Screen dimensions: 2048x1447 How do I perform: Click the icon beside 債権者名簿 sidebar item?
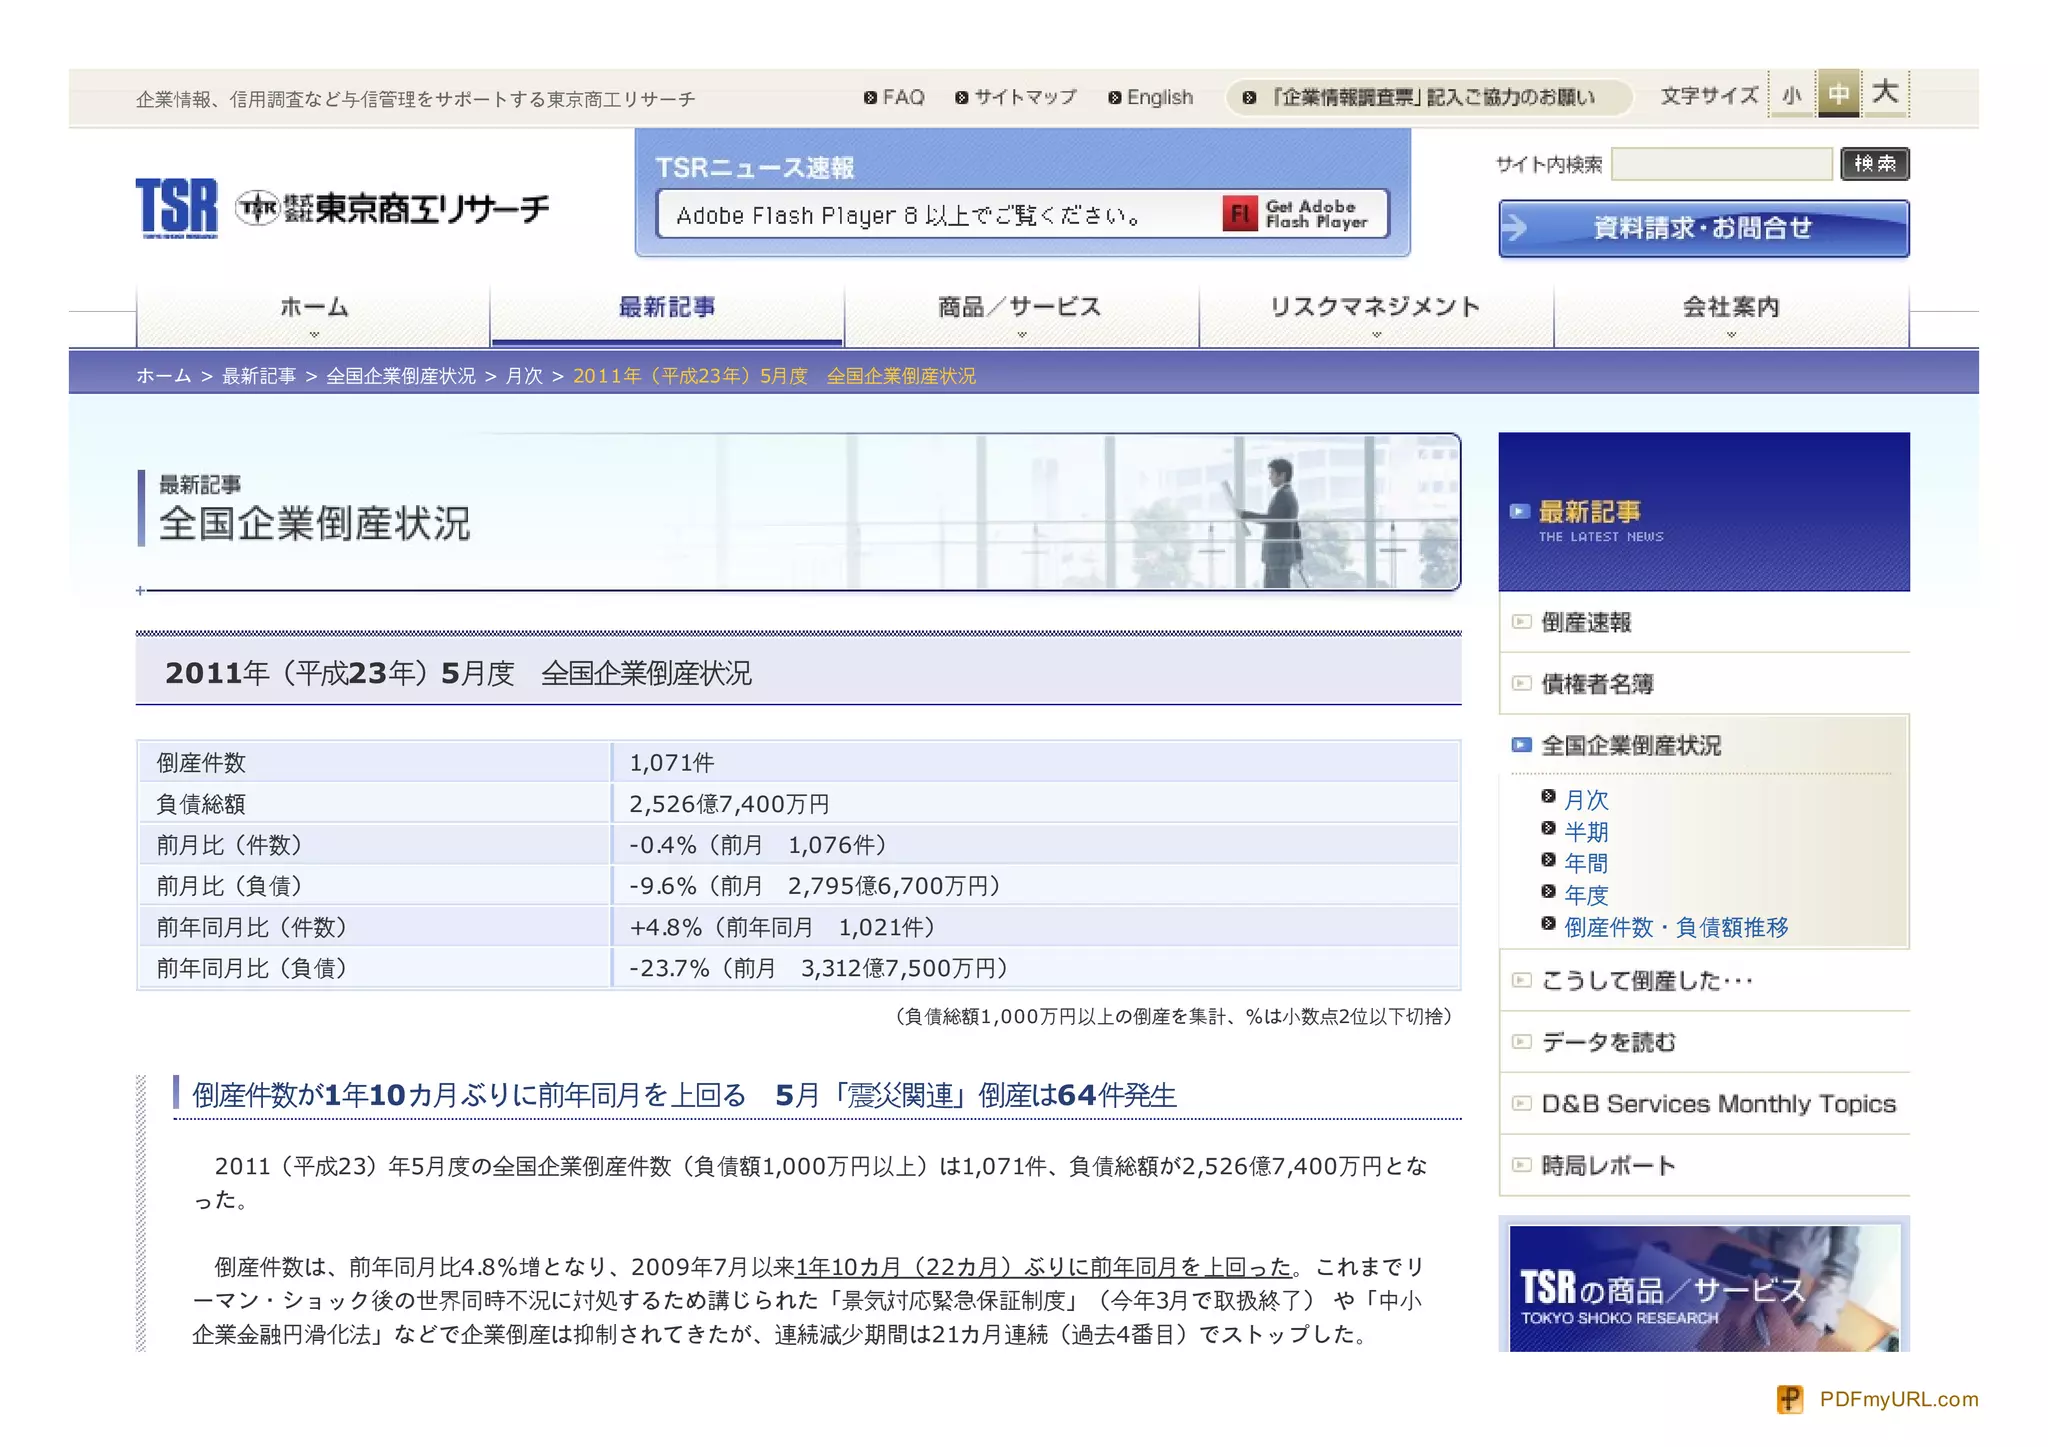[x=1521, y=684]
